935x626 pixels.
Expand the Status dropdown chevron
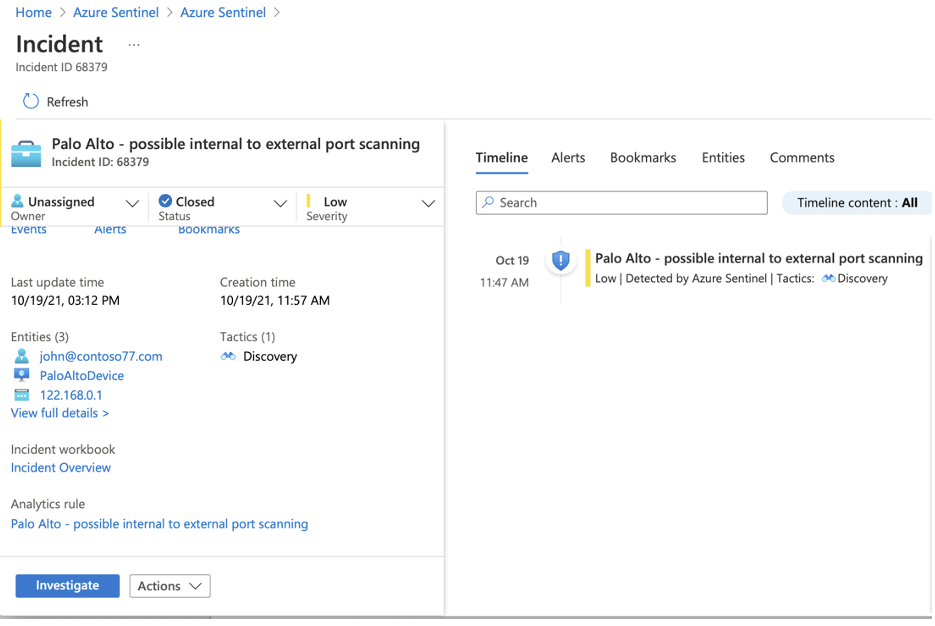[x=280, y=203]
